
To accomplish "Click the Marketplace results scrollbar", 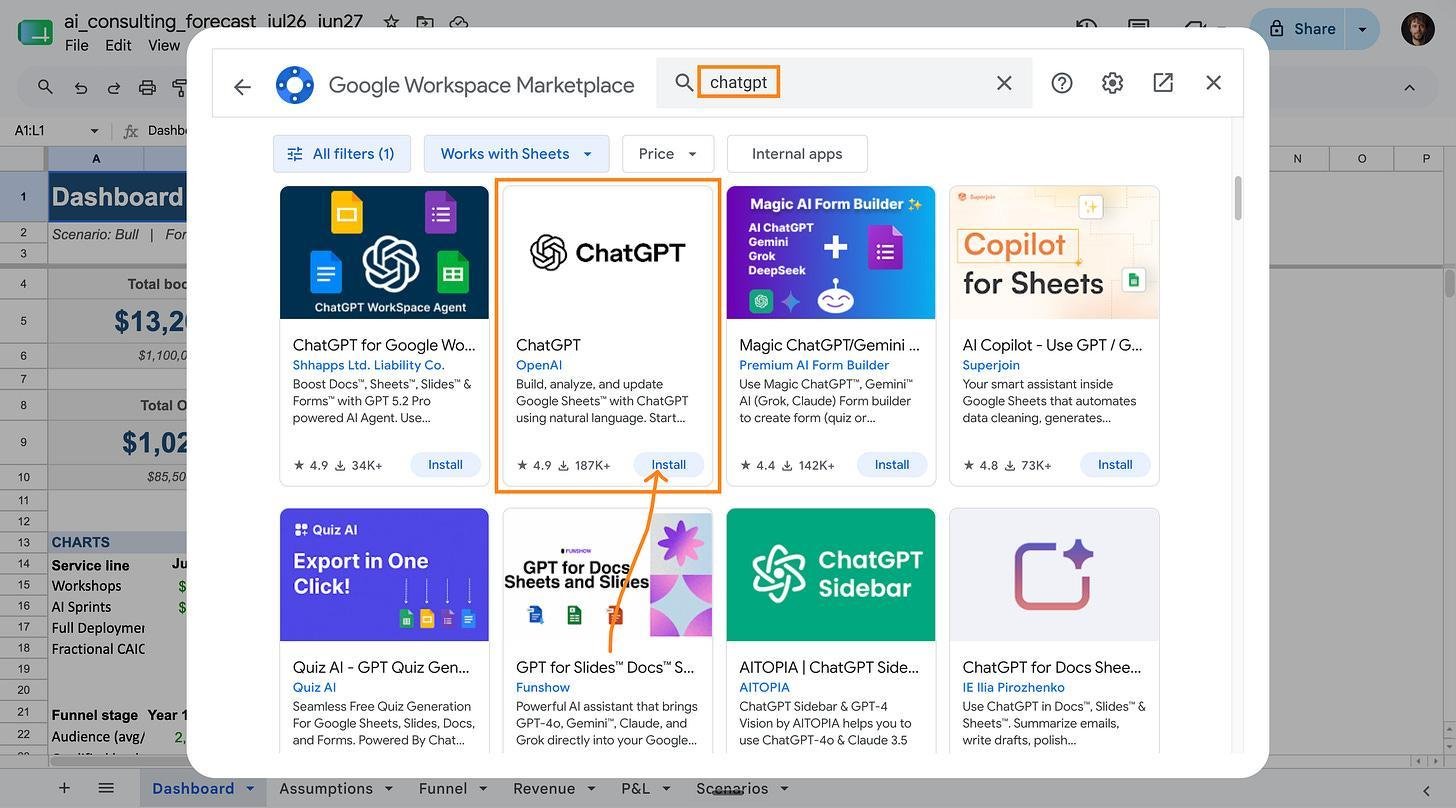I will click(1238, 198).
